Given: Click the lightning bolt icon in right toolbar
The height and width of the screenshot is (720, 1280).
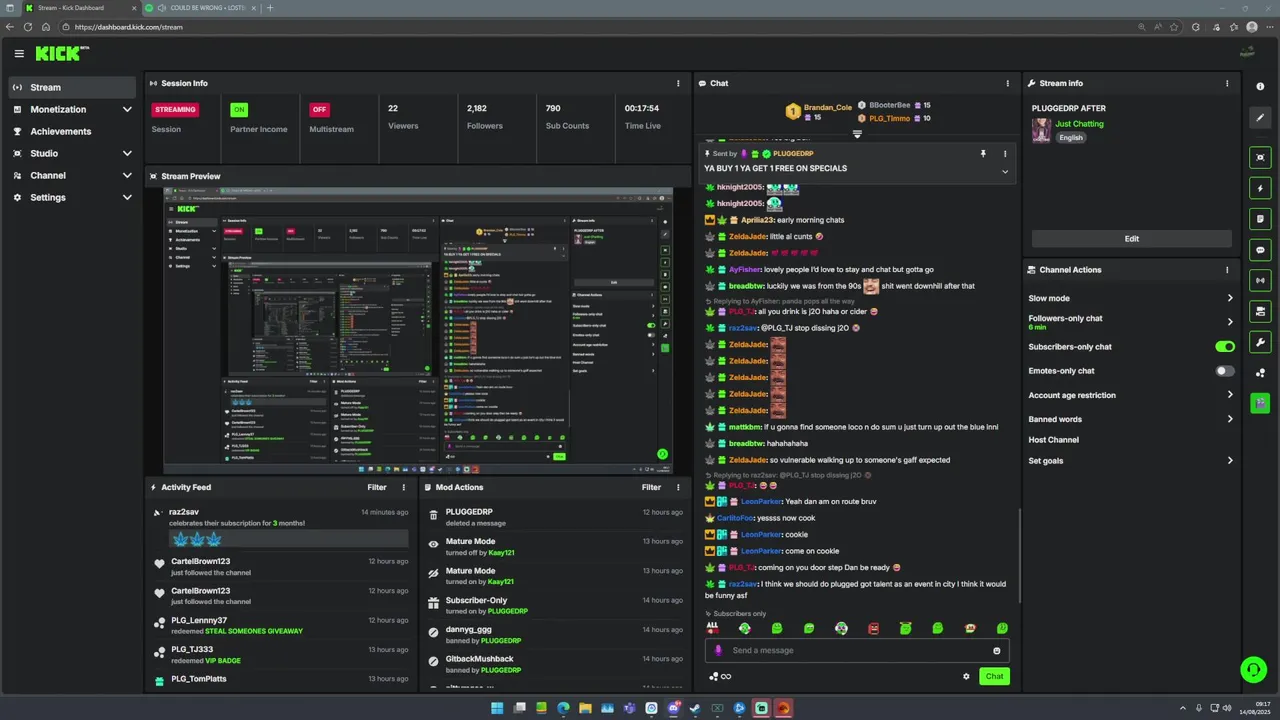Looking at the screenshot, I should pos(1260,188).
